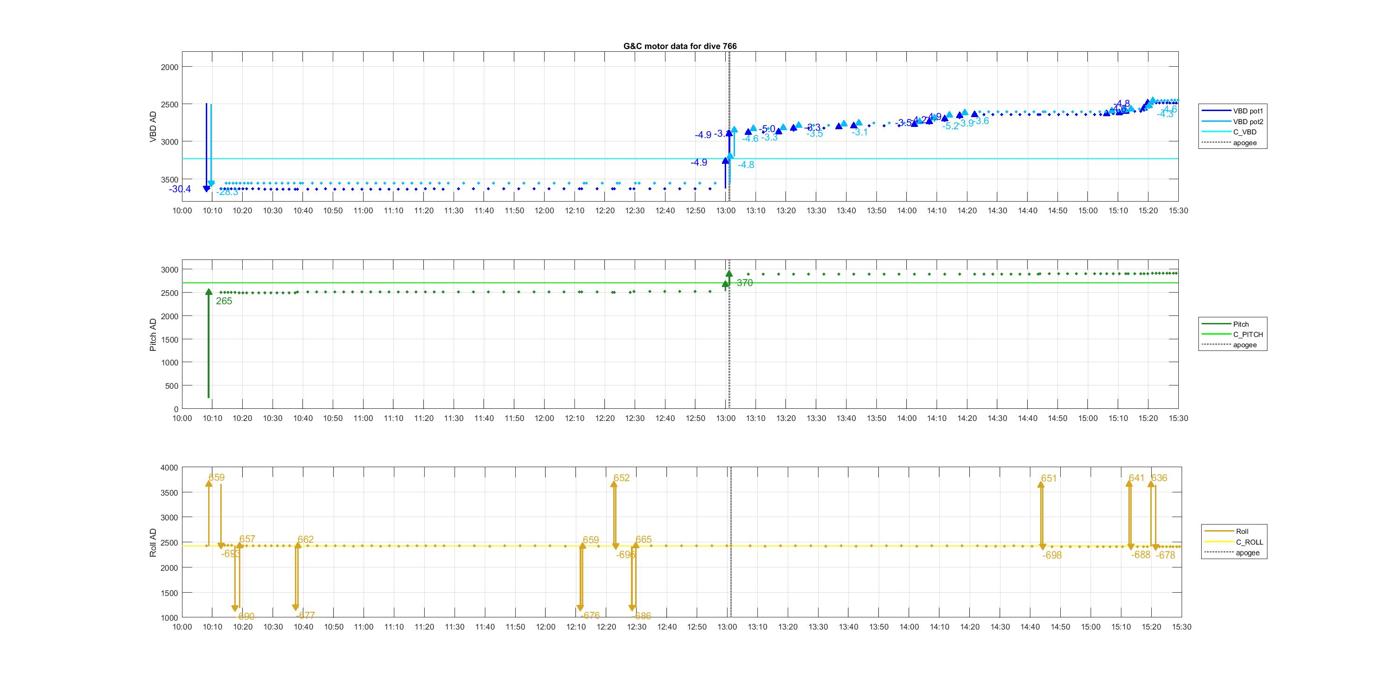The image size is (1400, 693).
Task: Click the '-3.9' VBD data label
Action: [965, 123]
